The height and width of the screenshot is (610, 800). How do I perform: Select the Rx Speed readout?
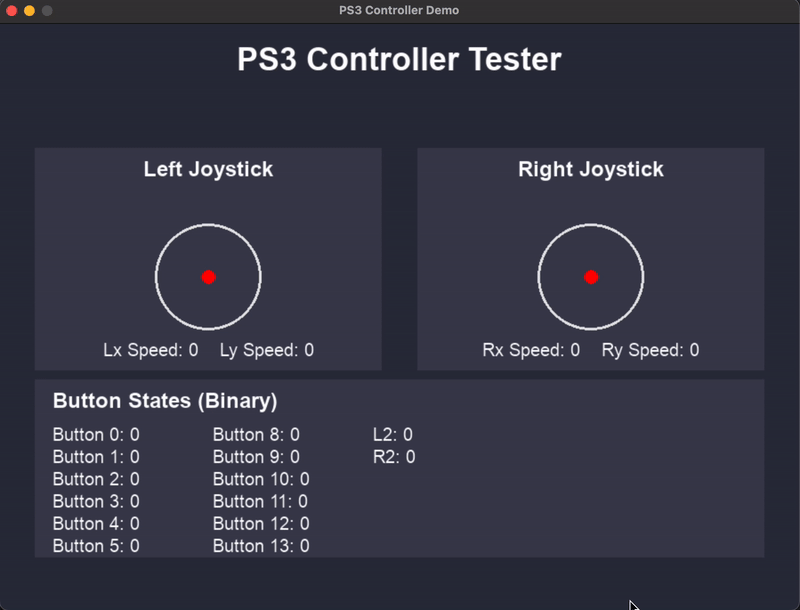(x=531, y=350)
